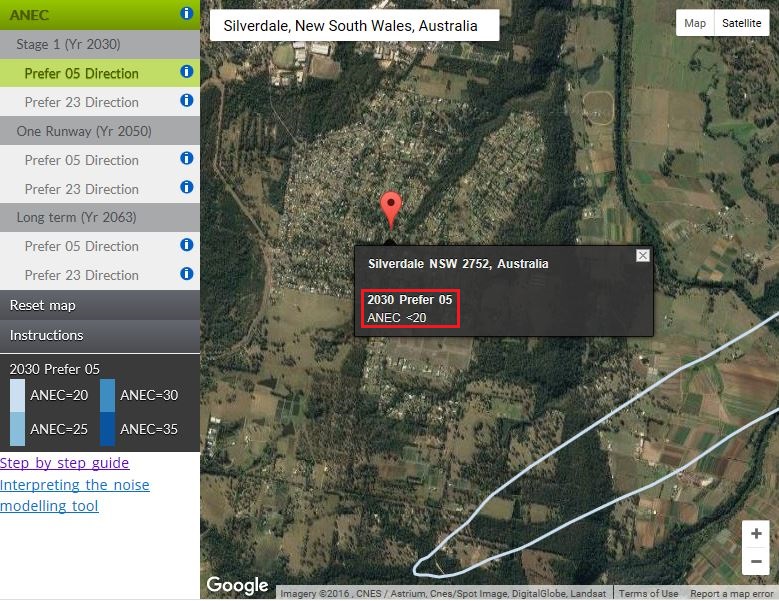
Task: Click the Stage 1 (Yr 2030) heading
Action: [x=100, y=44]
